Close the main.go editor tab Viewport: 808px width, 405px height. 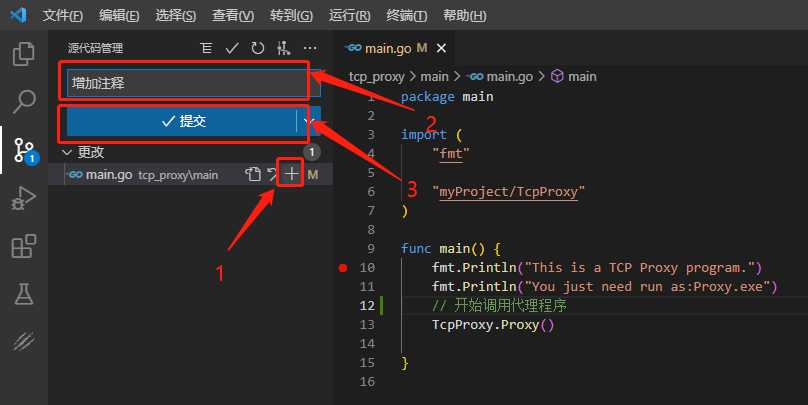(x=441, y=48)
